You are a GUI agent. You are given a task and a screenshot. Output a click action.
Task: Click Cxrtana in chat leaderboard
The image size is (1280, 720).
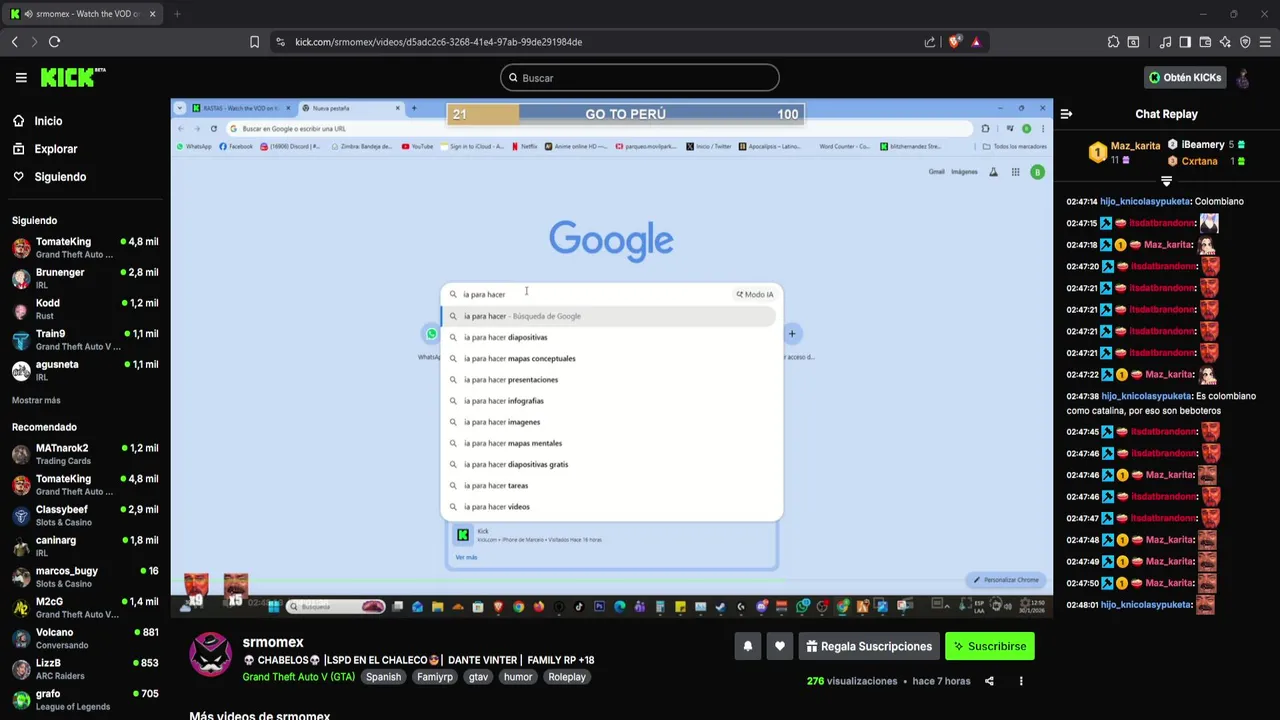tap(1200, 161)
